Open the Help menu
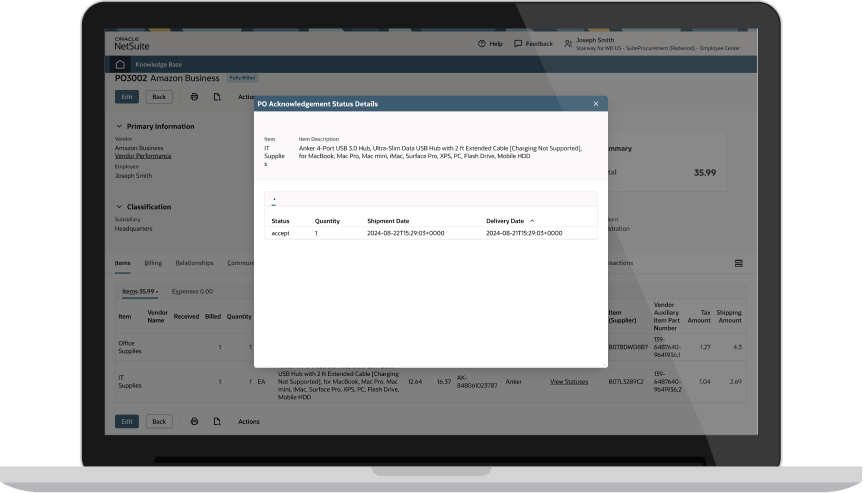The image size is (863, 493). click(x=490, y=43)
